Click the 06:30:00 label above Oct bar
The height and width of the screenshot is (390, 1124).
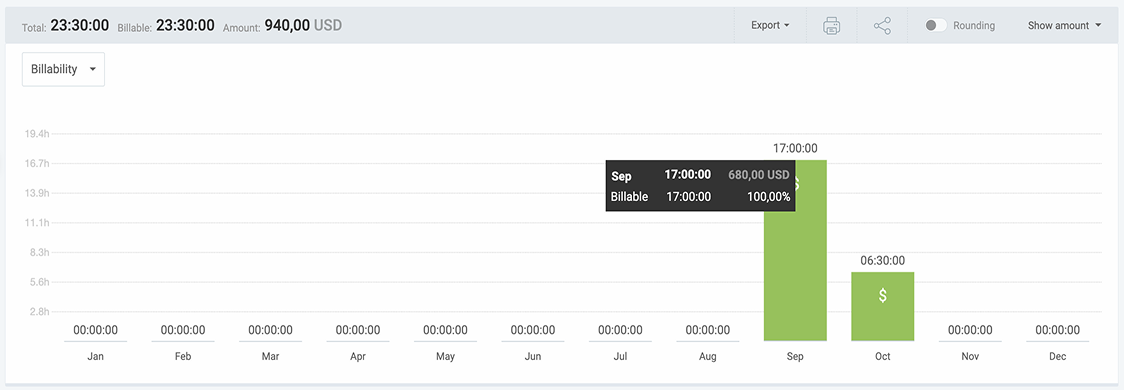point(882,260)
